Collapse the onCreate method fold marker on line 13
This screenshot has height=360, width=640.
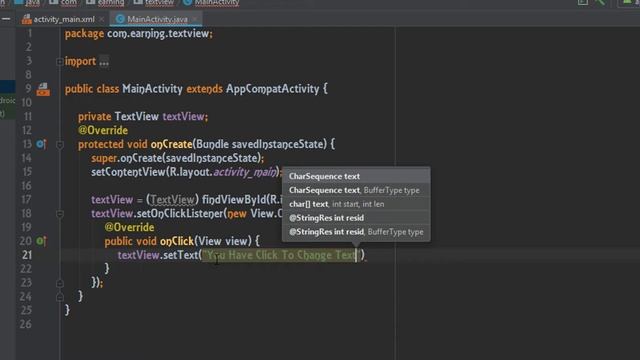[60, 144]
